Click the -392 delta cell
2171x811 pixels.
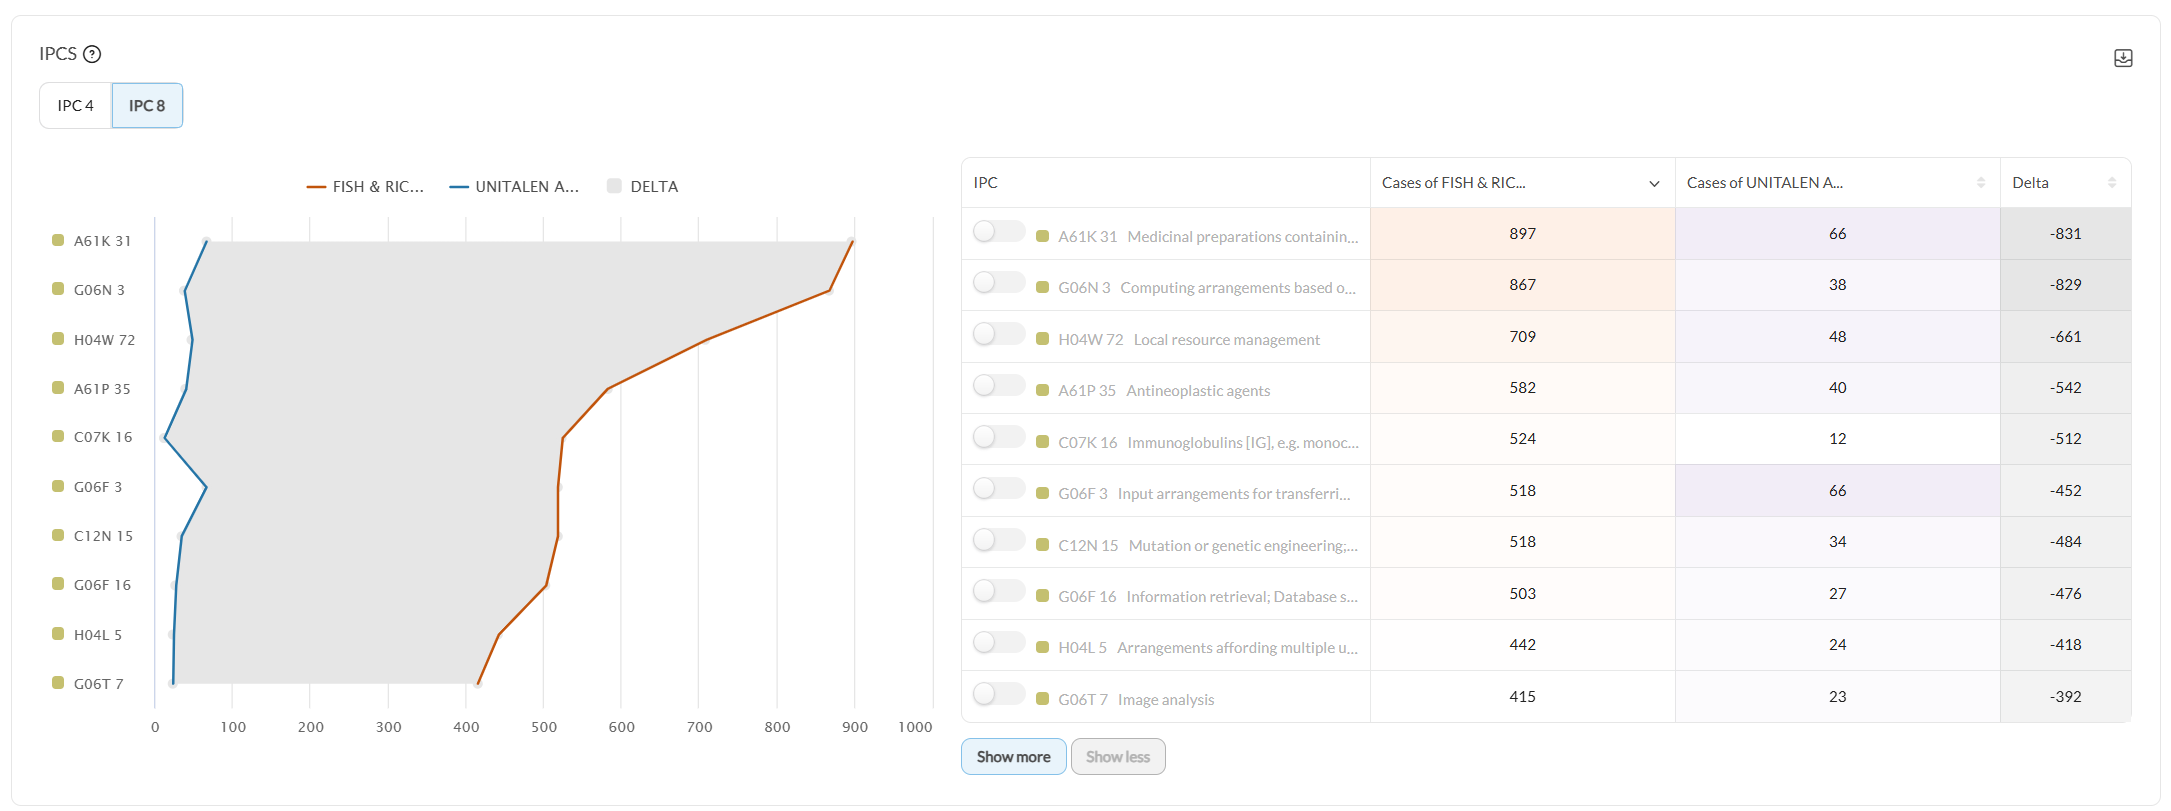2066,697
